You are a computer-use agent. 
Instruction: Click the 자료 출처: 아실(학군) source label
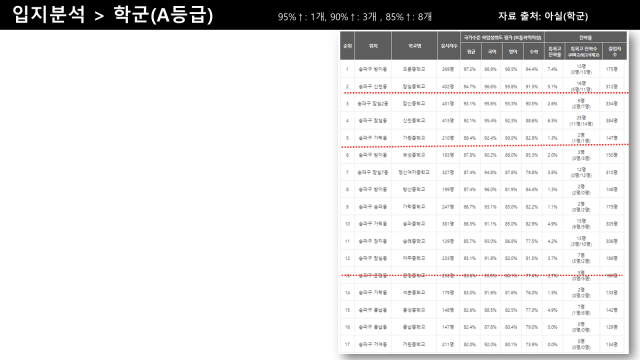(x=543, y=16)
